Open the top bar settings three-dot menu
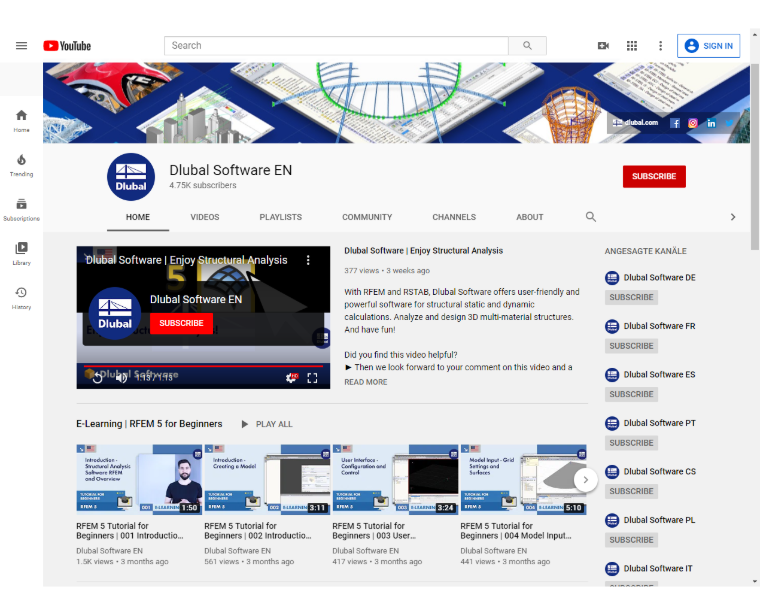 [x=660, y=46]
